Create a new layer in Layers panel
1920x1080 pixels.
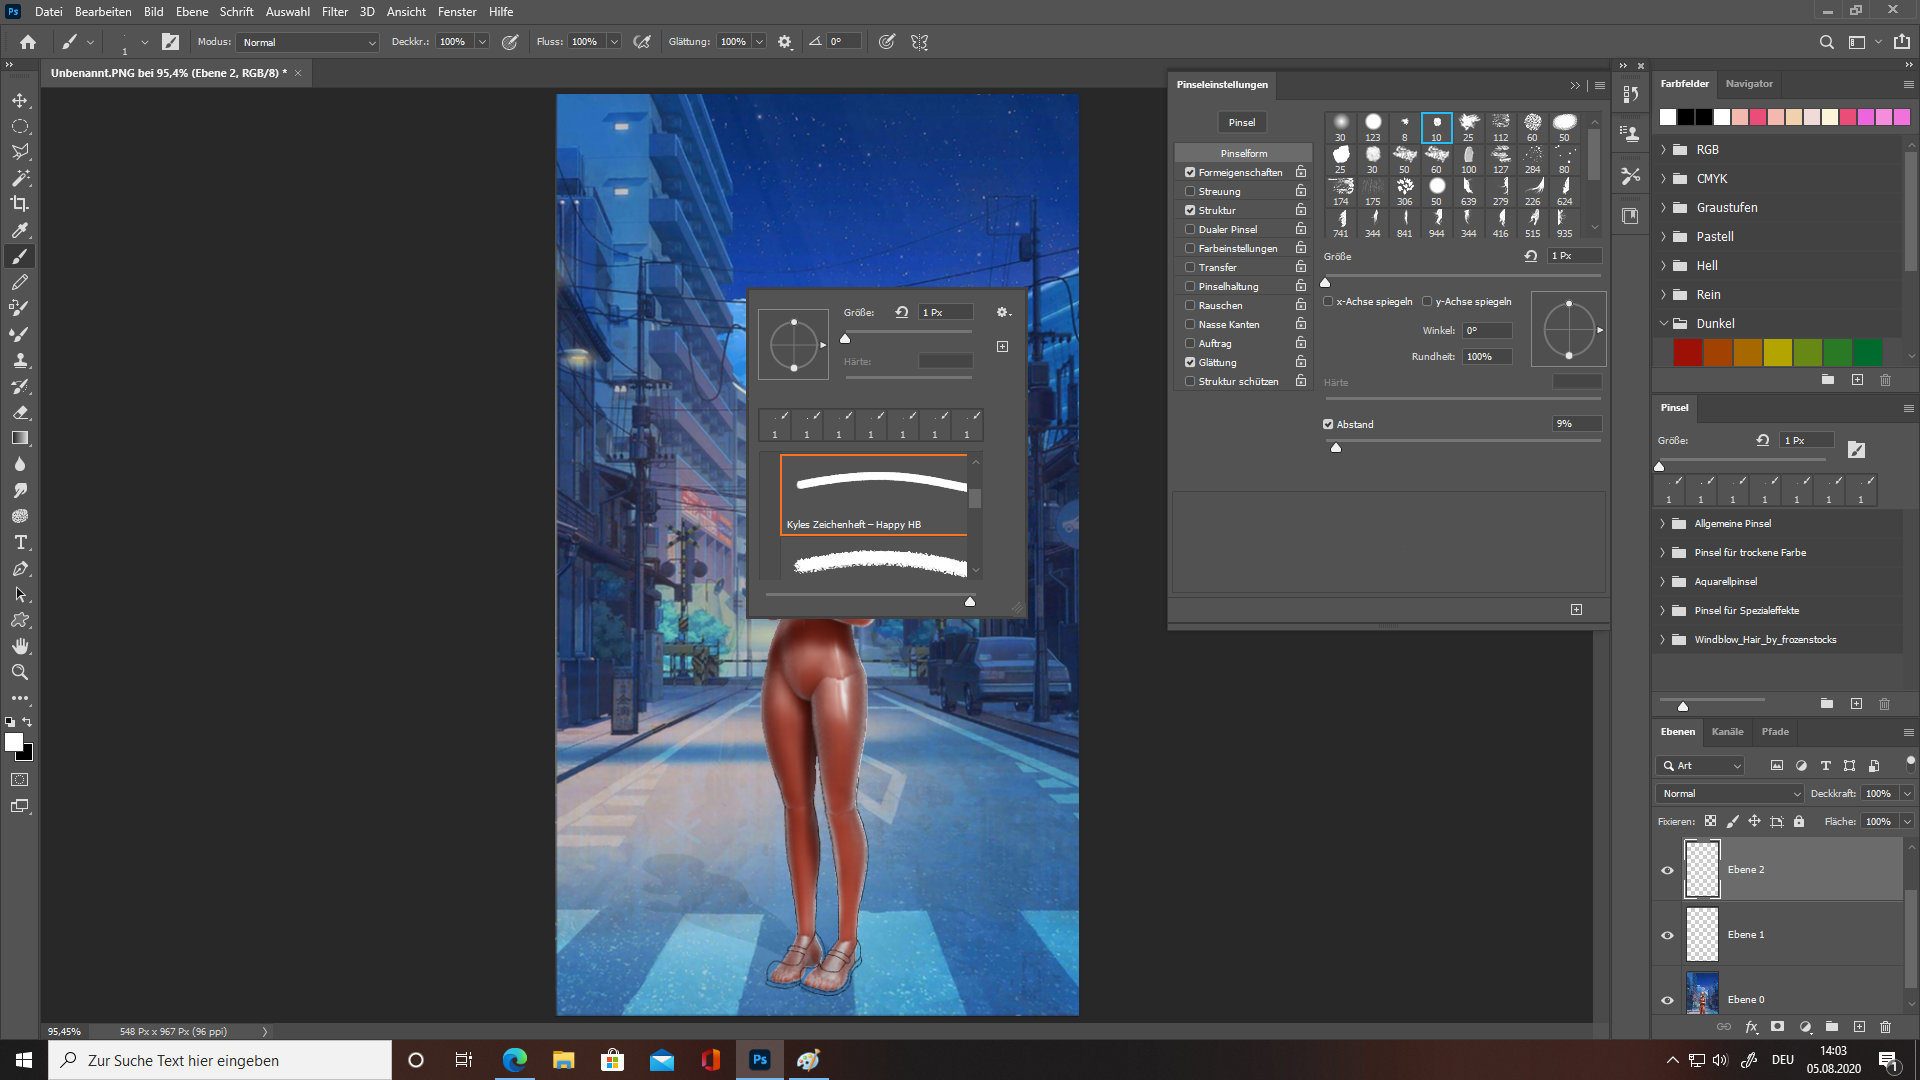coord(1859,1027)
